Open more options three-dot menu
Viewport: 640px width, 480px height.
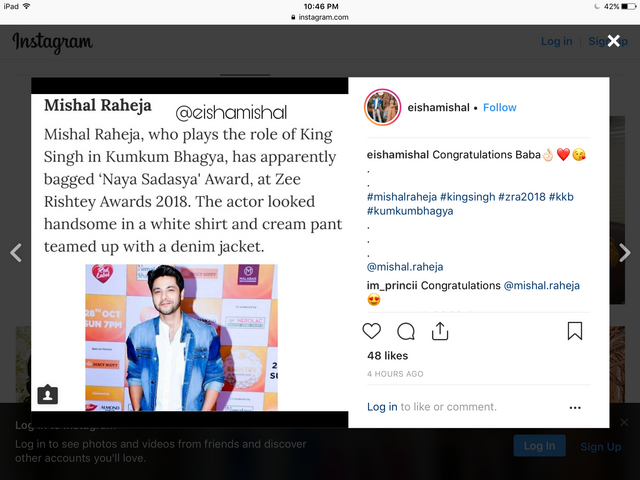(x=575, y=407)
